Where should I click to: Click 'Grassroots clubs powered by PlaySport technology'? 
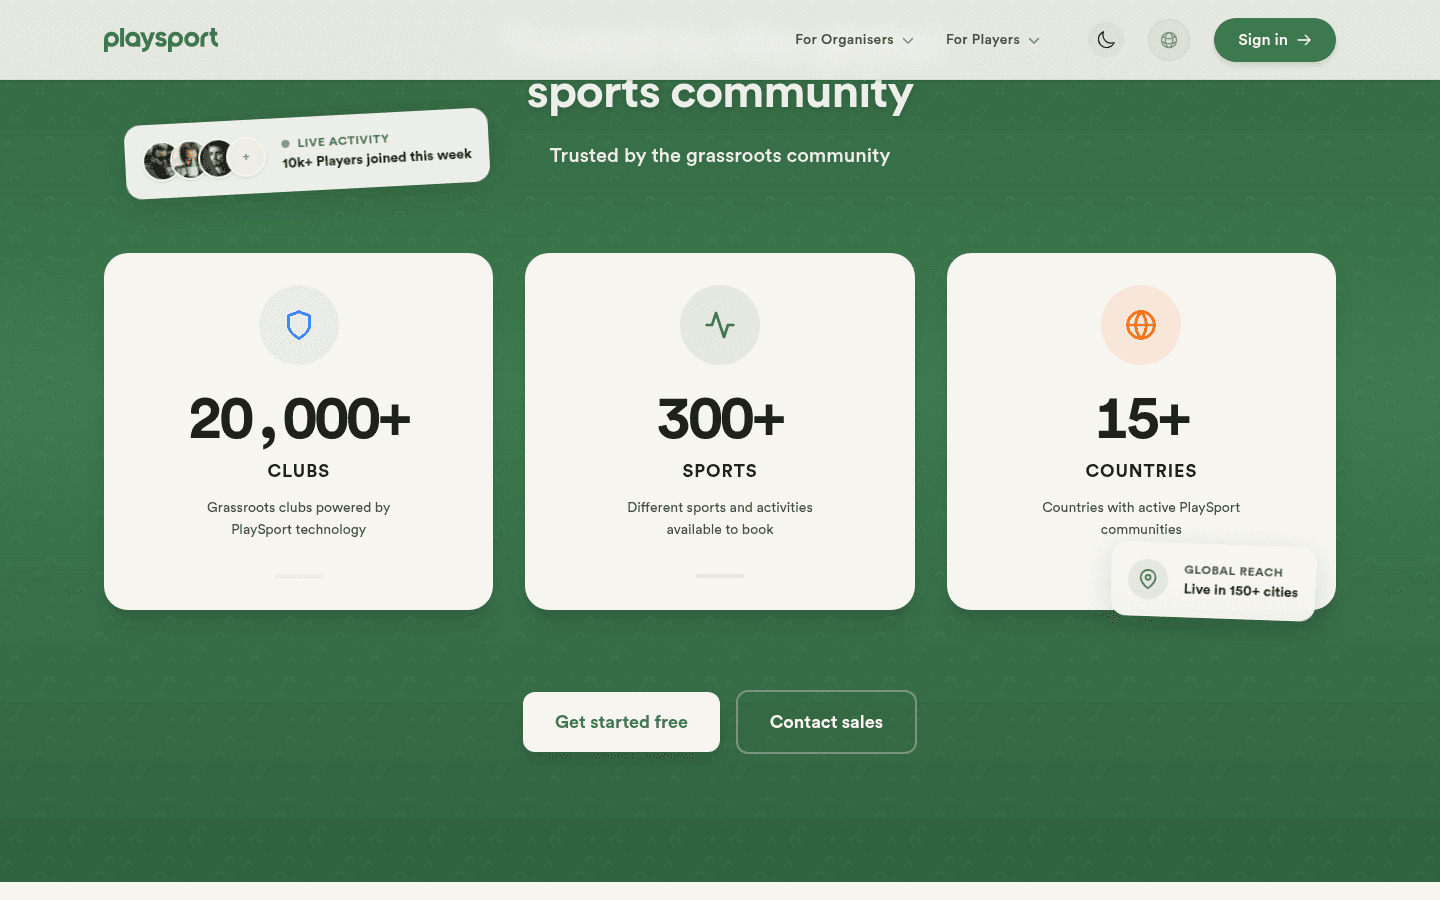(299, 518)
